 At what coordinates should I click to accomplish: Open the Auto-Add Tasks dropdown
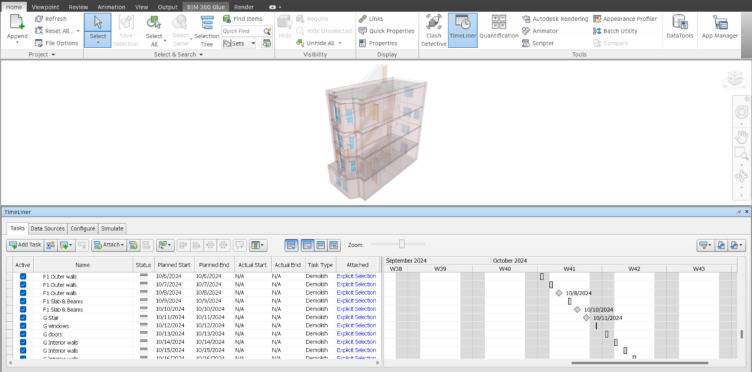(66, 245)
